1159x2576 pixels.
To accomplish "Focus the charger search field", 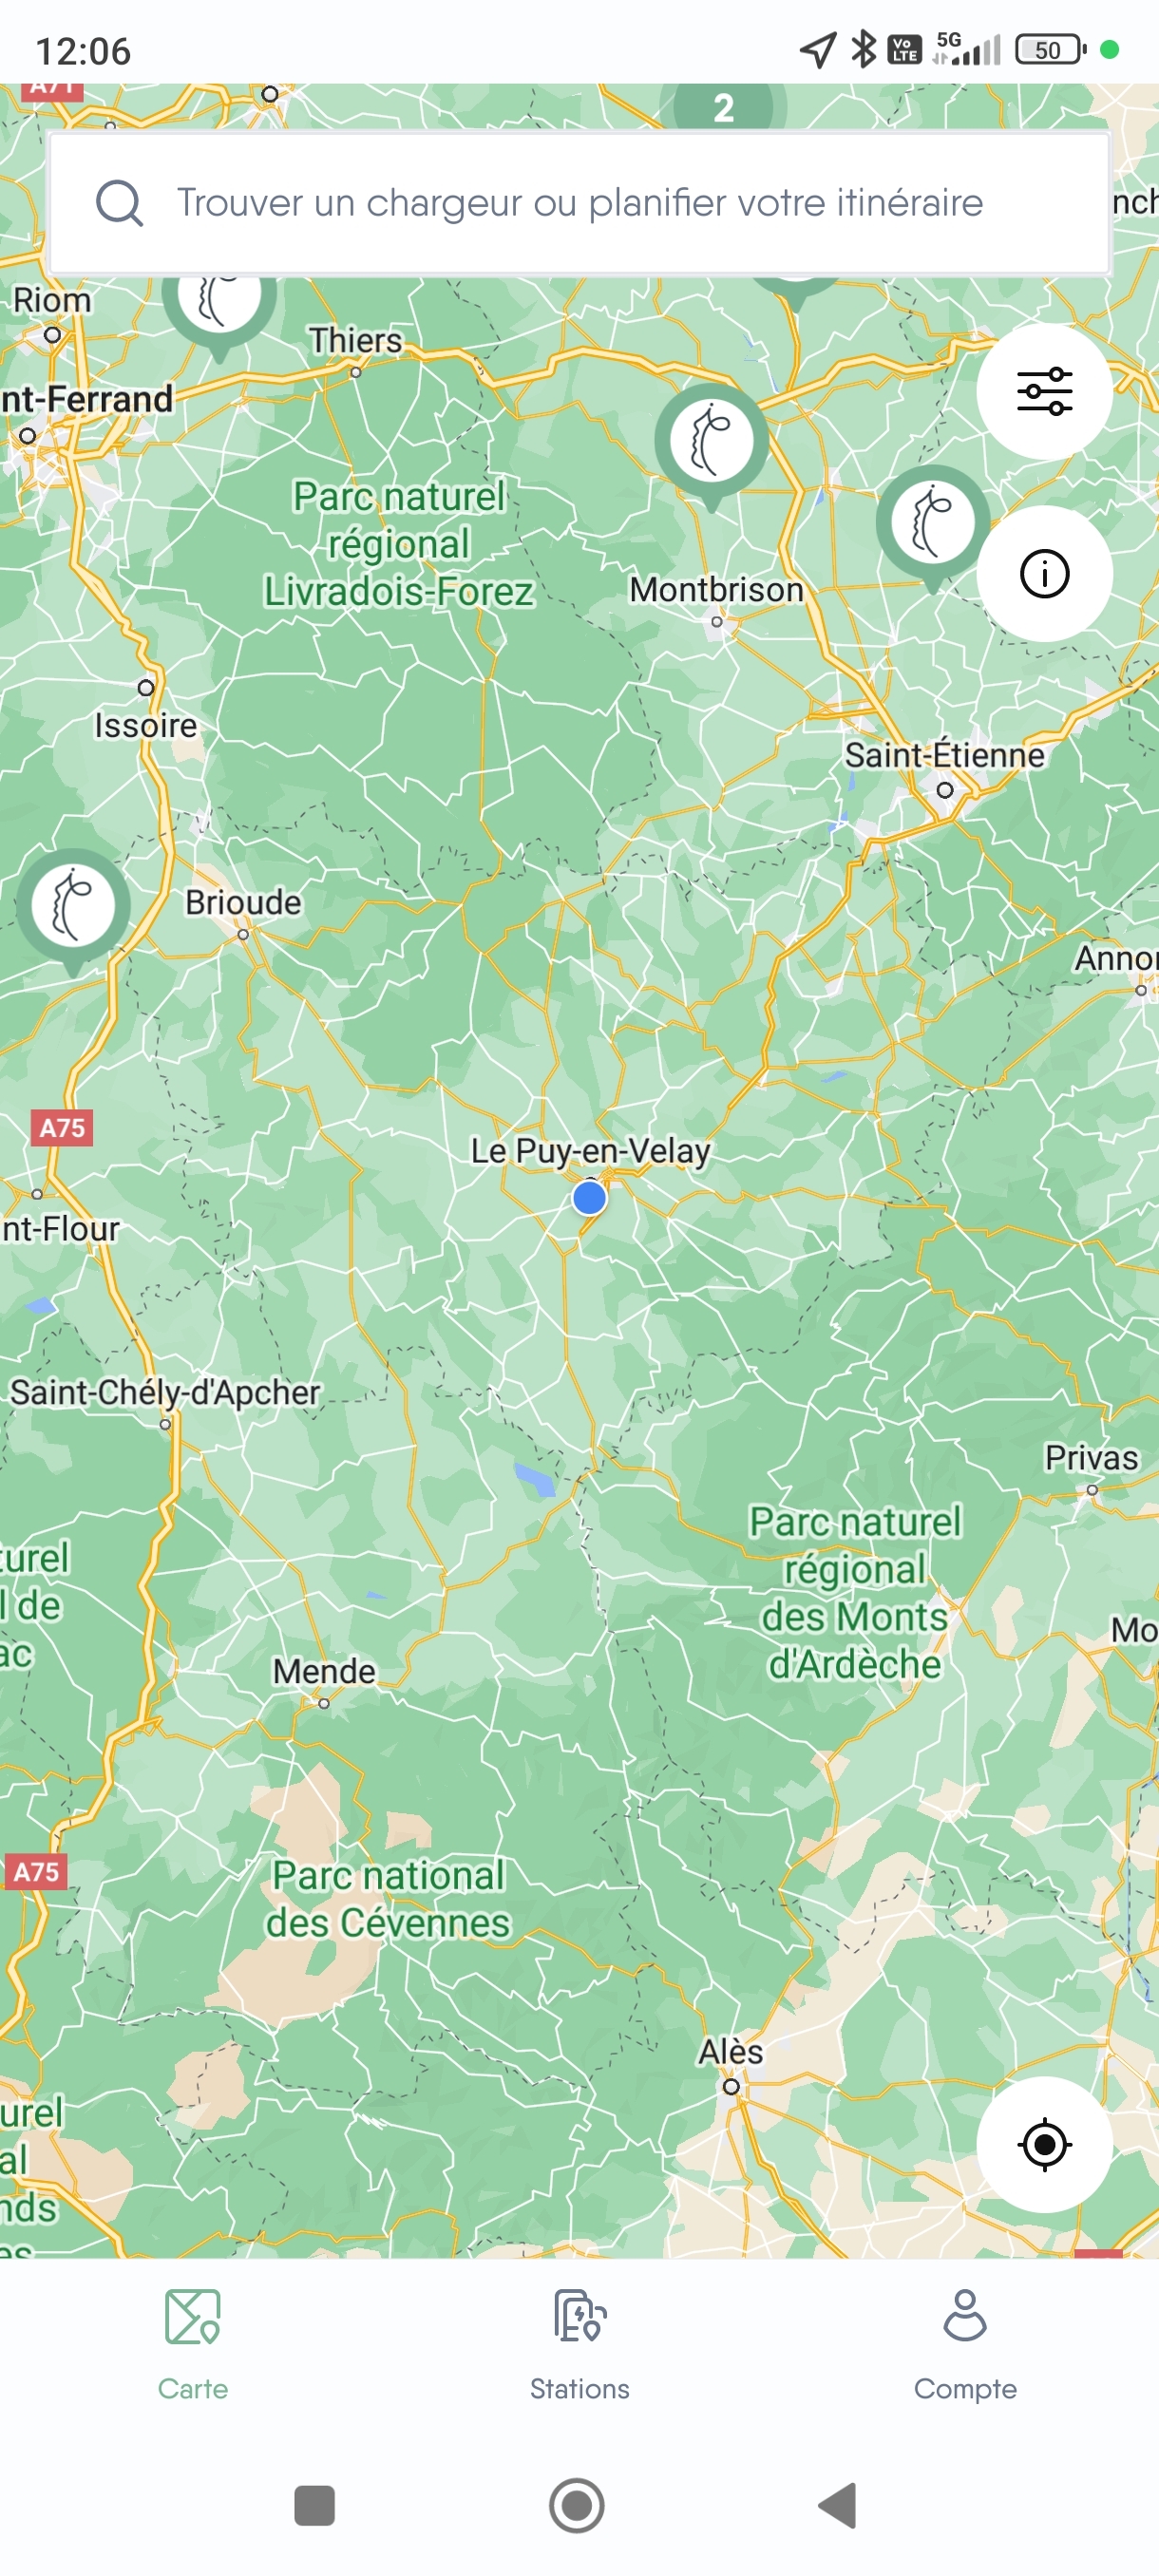I will click(580, 203).
